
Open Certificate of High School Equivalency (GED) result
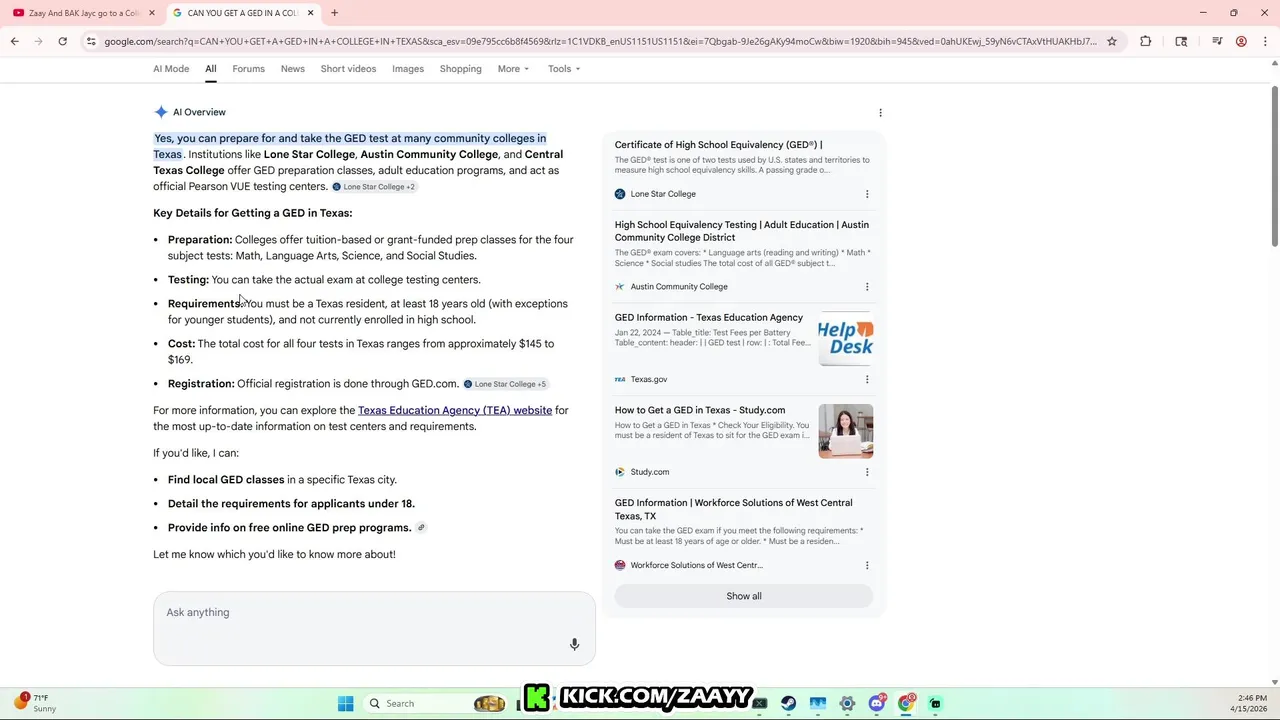[x=719, y=145]
